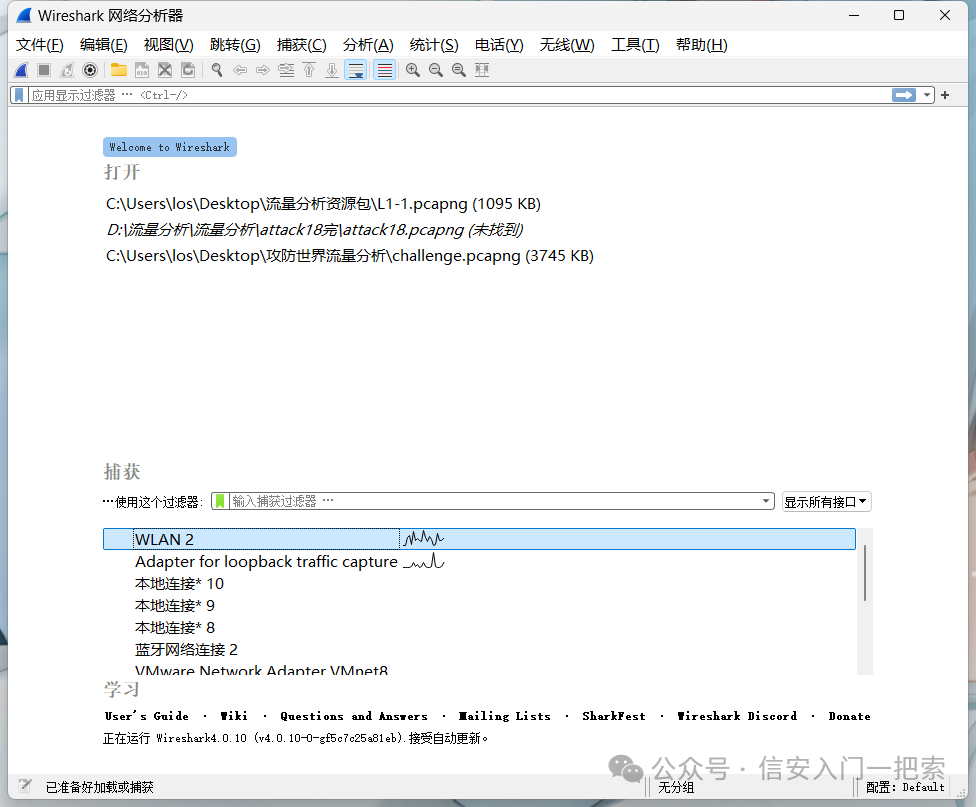Image resolution: width=976 pixels, height=807 pixels.
Task: Open capture options gear icon
Action: [90, 70]
